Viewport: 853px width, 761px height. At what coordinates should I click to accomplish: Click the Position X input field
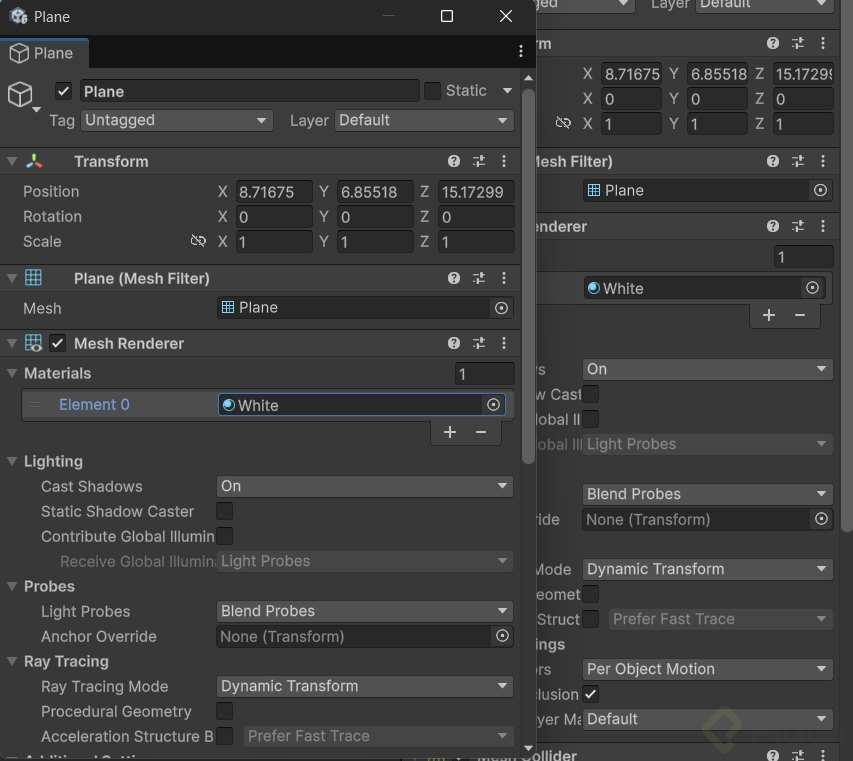[274, 192]
